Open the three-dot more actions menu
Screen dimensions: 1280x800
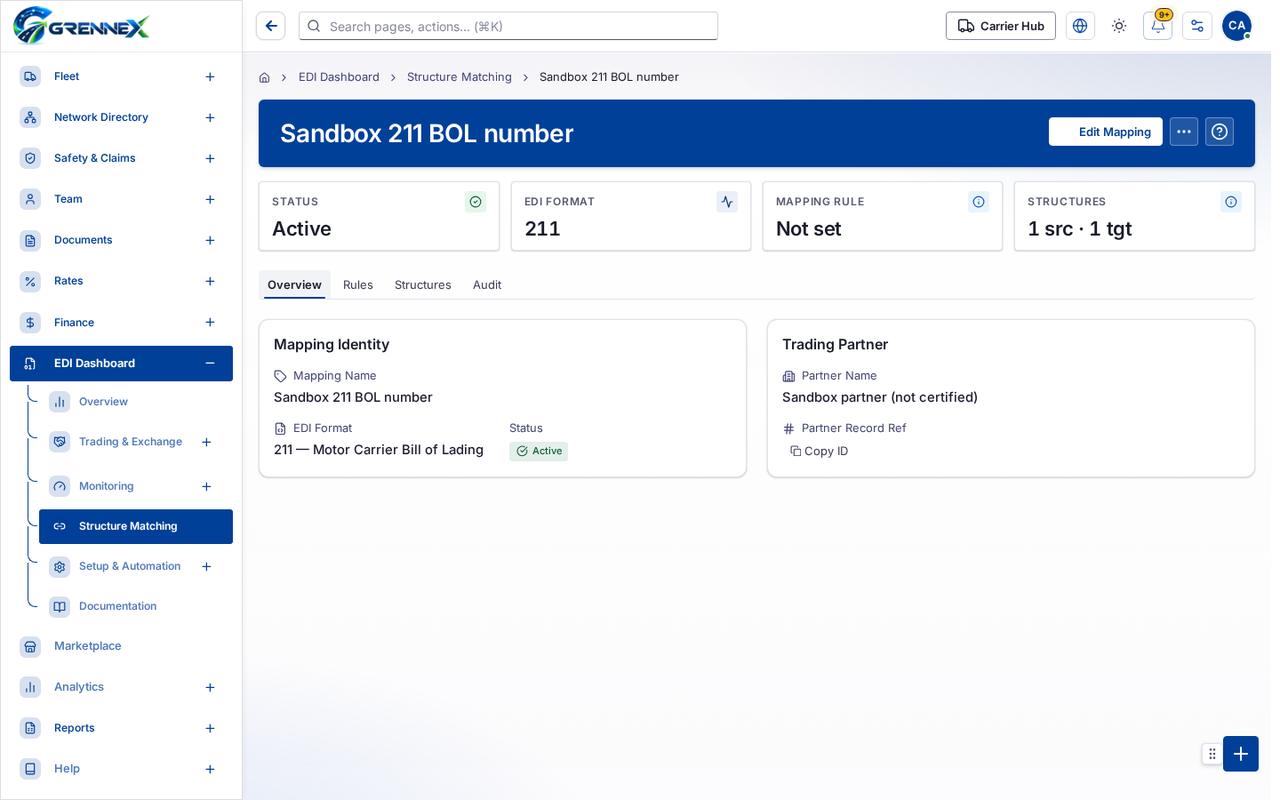tap(1184, 132)
